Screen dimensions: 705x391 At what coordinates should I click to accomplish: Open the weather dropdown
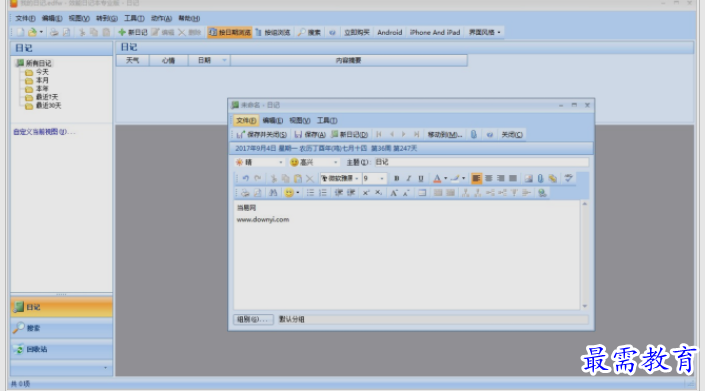281,162
